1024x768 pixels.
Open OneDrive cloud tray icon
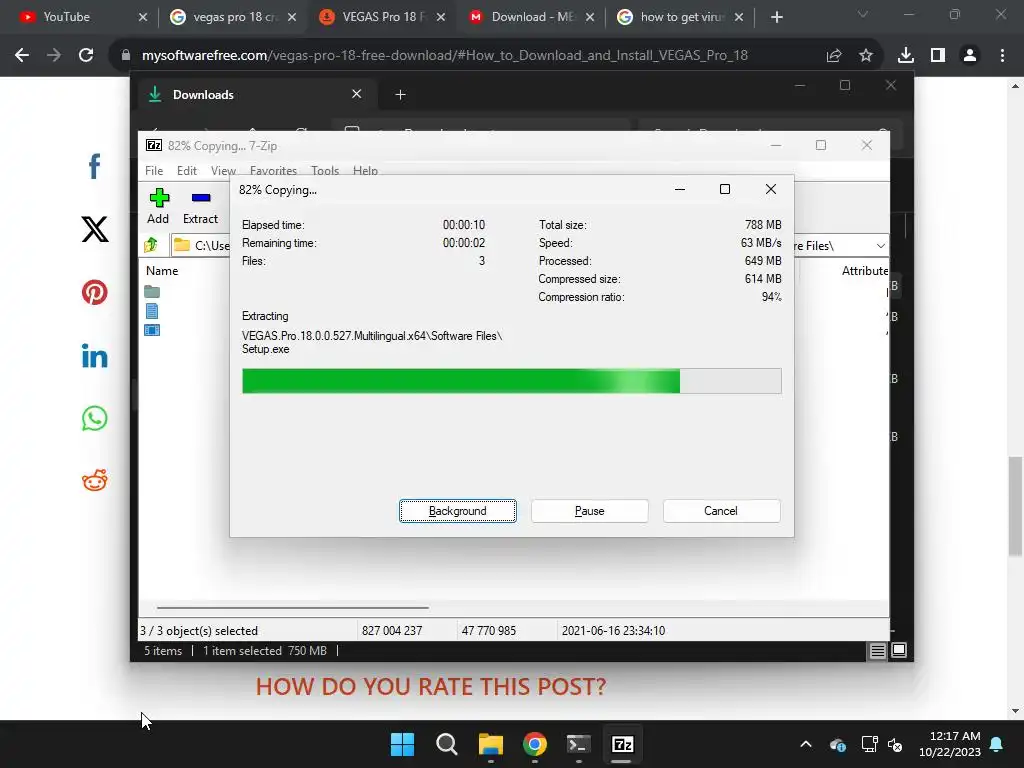pos(838,744)
